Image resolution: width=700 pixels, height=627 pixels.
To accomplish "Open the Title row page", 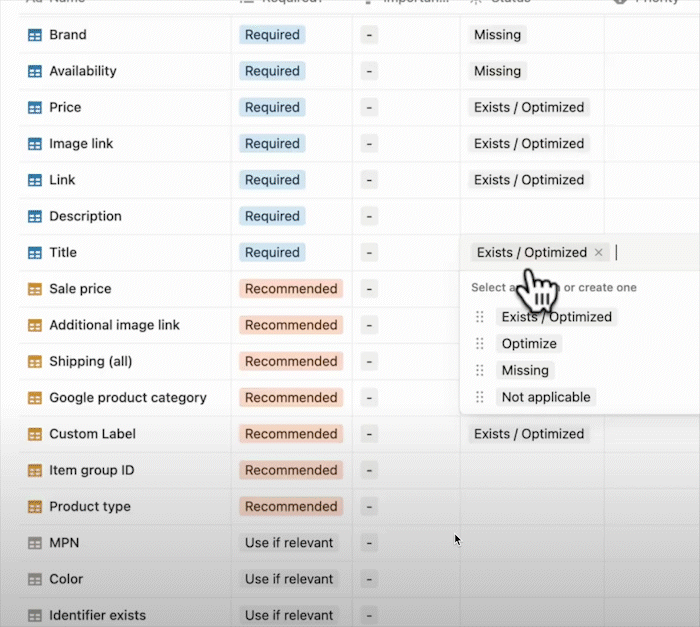I will click(63, 253).
